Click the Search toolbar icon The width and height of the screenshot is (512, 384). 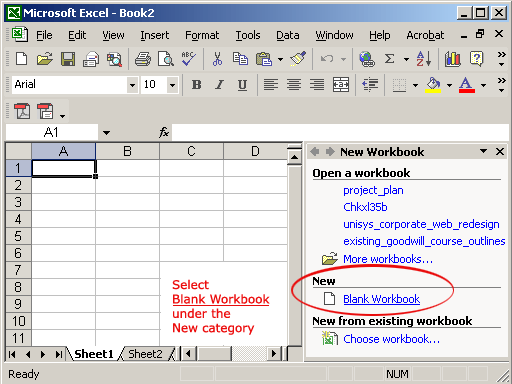tap(114, 59)
